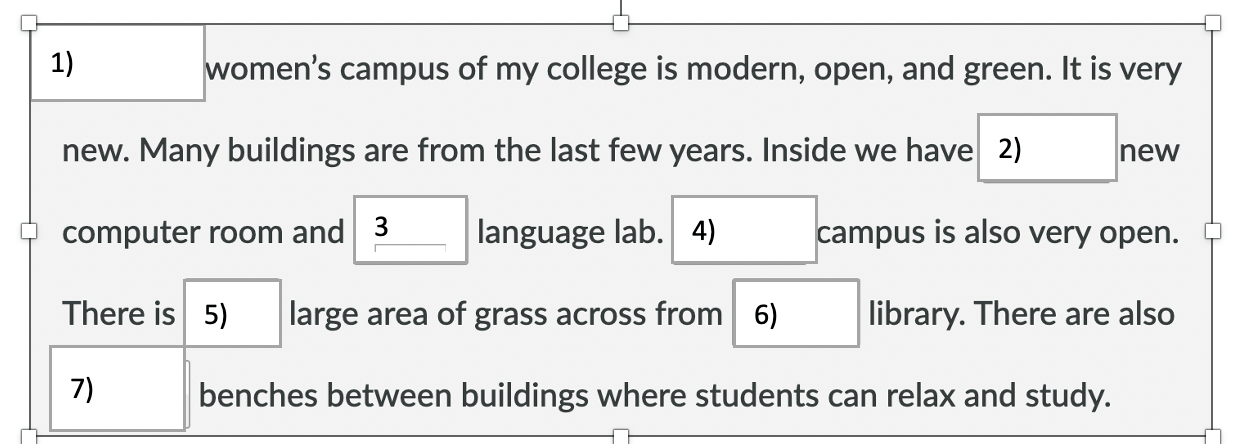Select the blank labeled 2) before 'new'
Viewport: 1240px width, 444px height.
tap(1046, 148)
